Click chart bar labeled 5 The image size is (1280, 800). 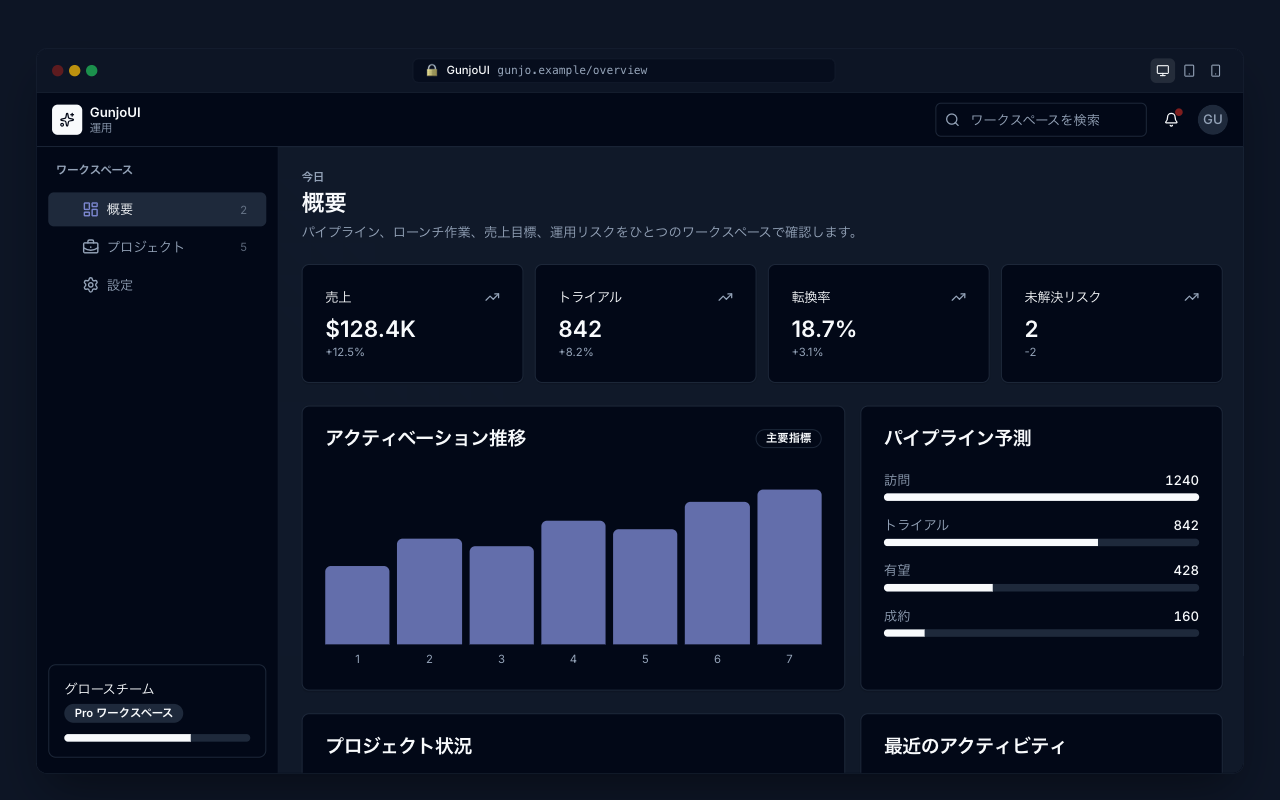point(645,587)
